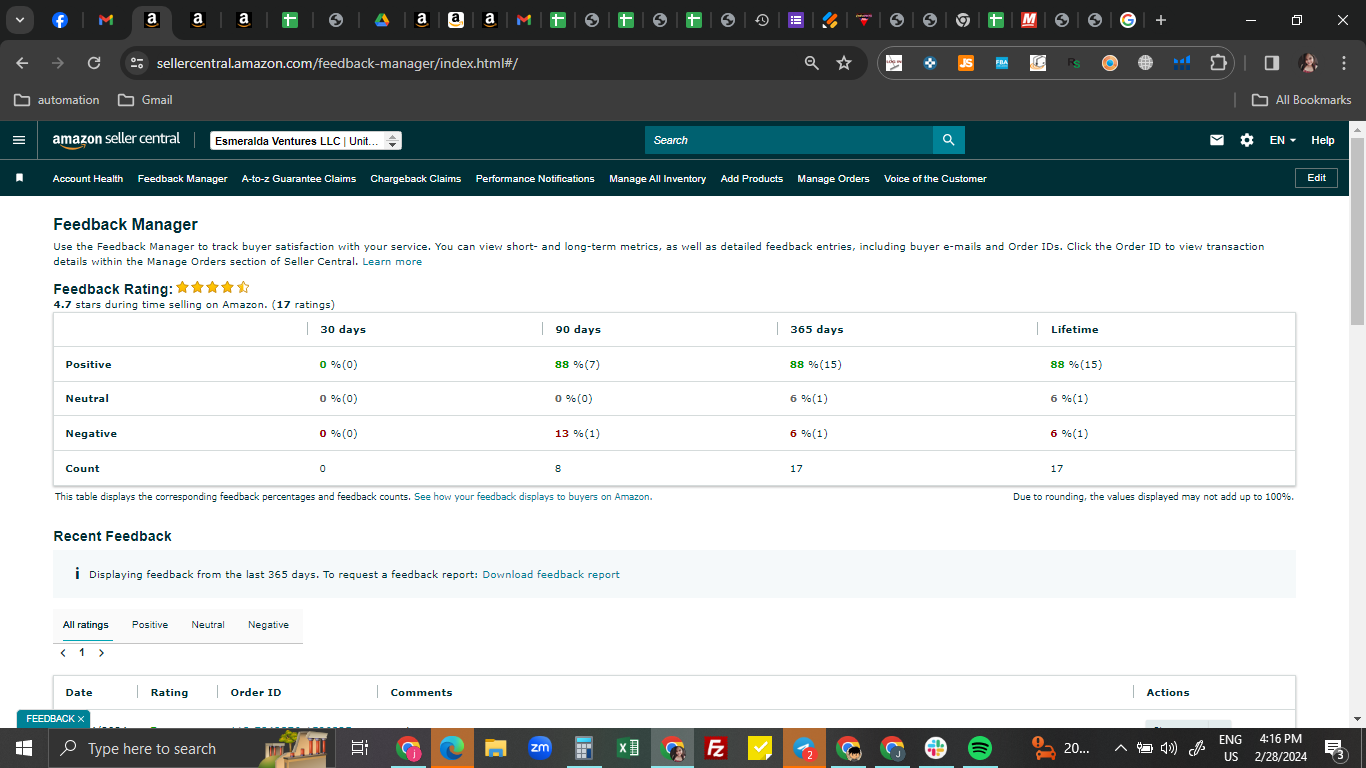Screen dimensions: 1366x768
Task: Go back to the previous page
Action: pyautogui.click(x=23, y=63)
